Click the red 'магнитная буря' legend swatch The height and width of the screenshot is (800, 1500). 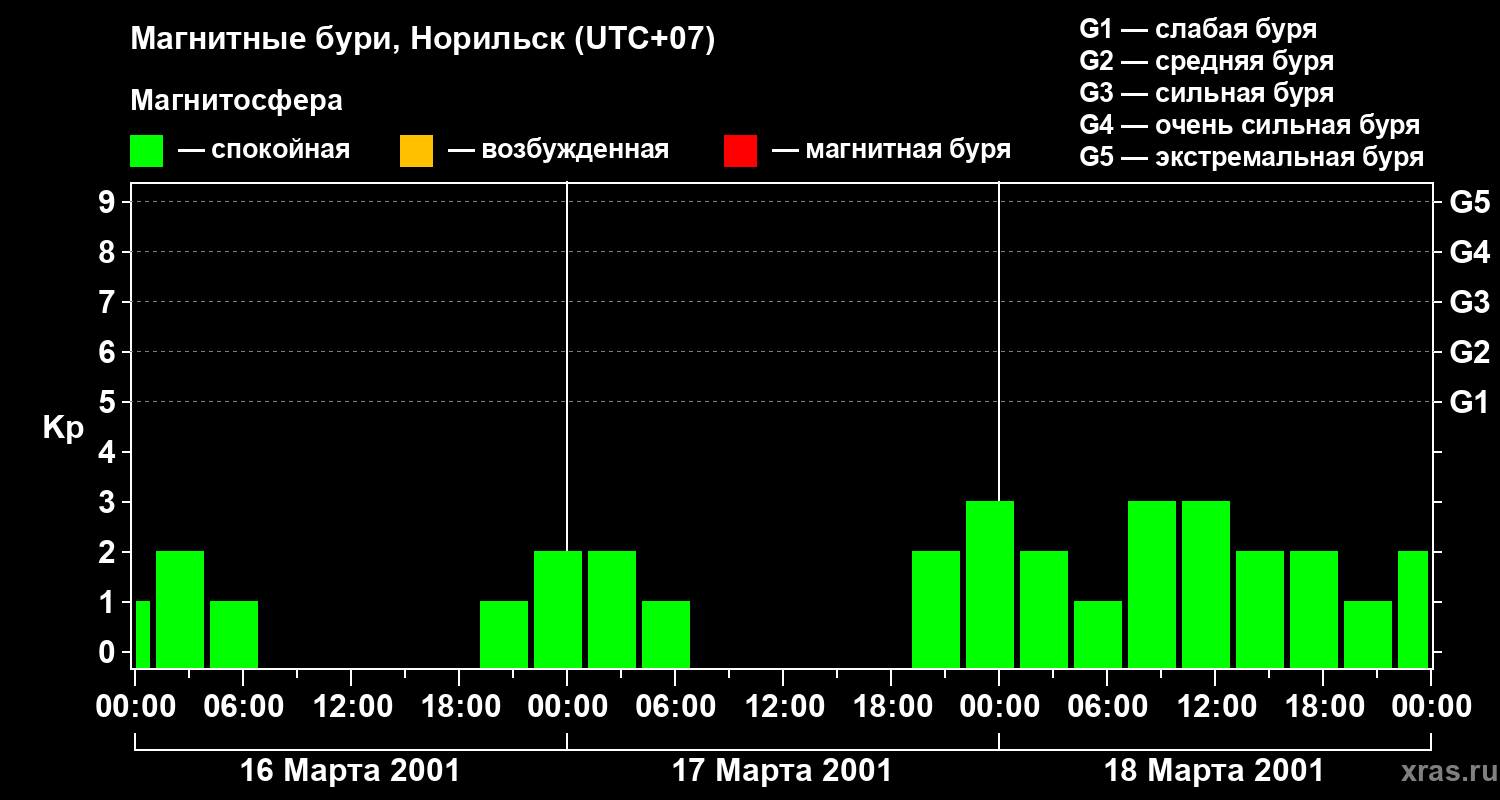(x=740, y=151)
